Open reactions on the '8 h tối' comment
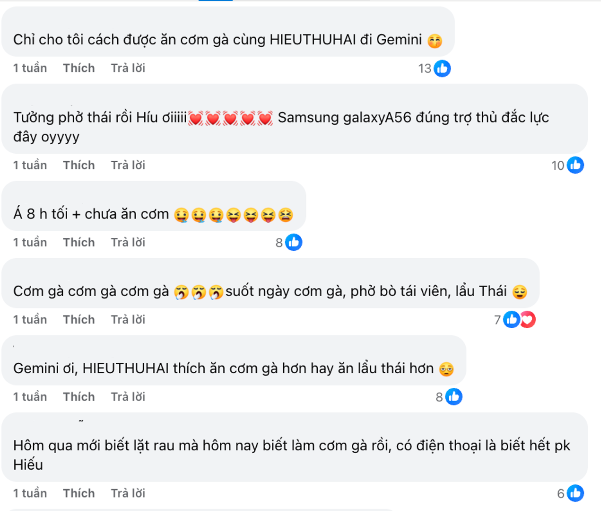This screenshot has width=602, height=511. [x=293, y=242]
